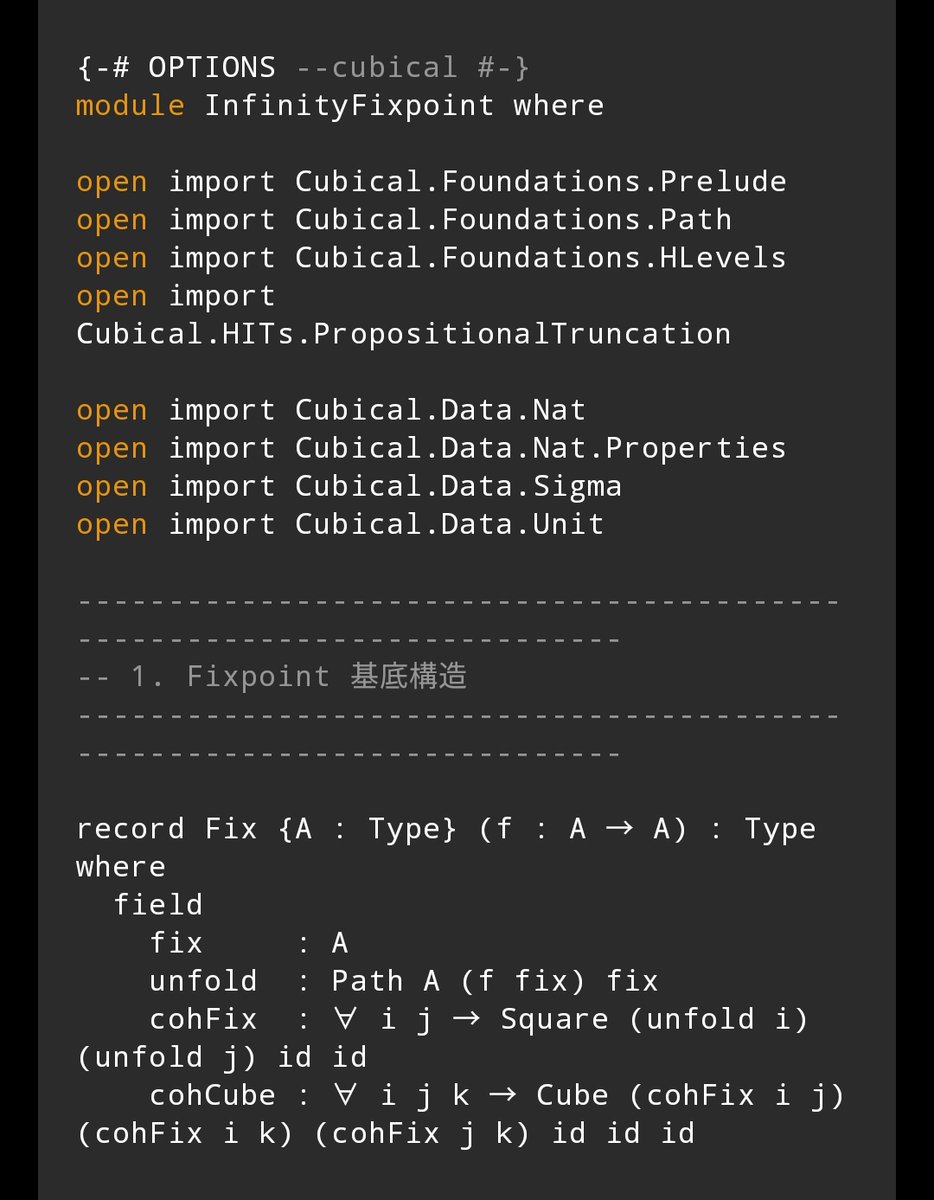Click the Cubical.Data.Unit import
The width and height of the screenshot is (934, 1200).
click(449, 524)
